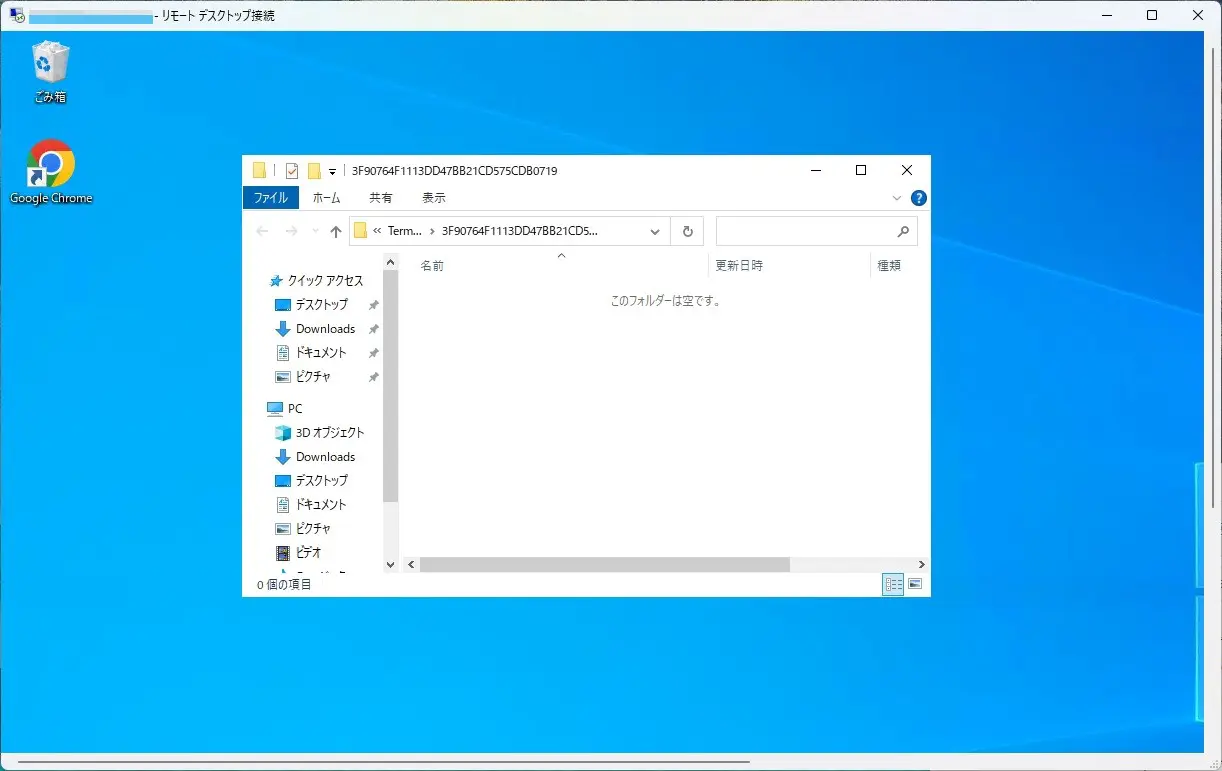The width and height of the screenshot is (1222, 771).
Task: Switch to details view layout
Action: click(x=892, y=584)
